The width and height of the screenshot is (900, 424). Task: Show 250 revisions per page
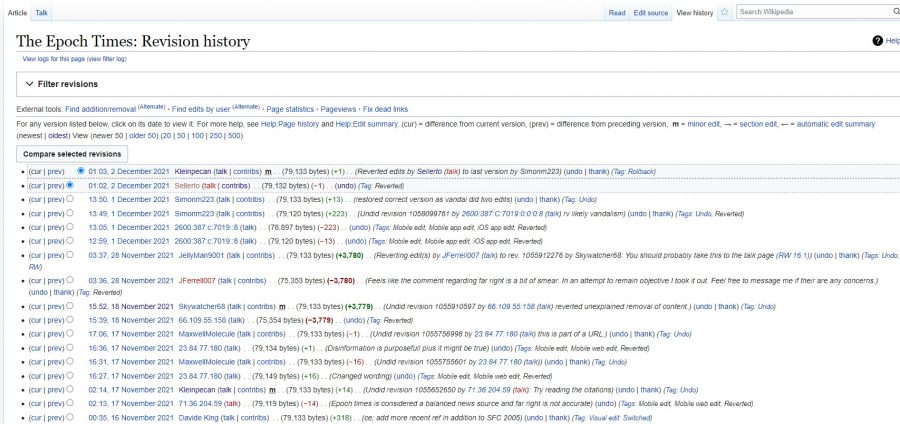point(216,136)
